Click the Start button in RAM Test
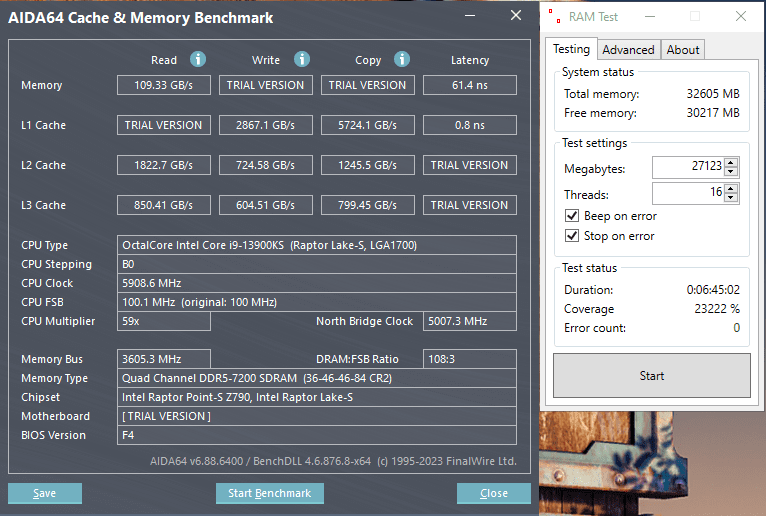Screen dimensions: 766x516 (652, 376)
